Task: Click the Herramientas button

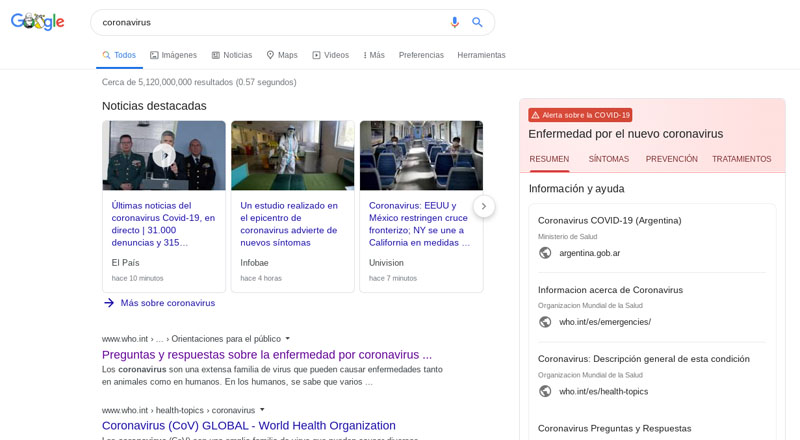Action: [481, 55]
